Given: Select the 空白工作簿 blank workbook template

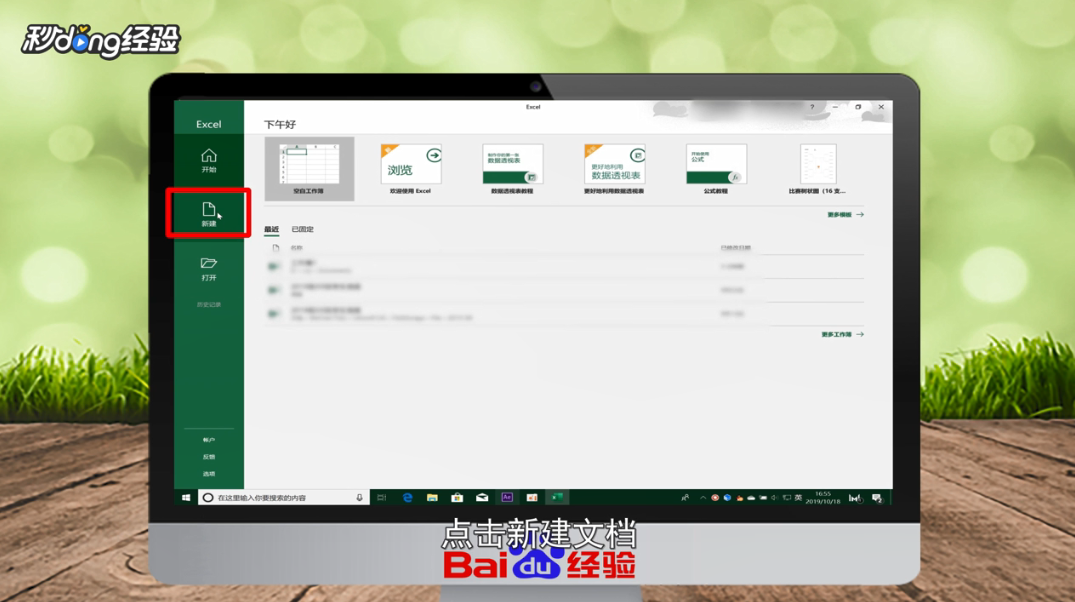Looking at the screenshot, I should (x=309, y=169).
